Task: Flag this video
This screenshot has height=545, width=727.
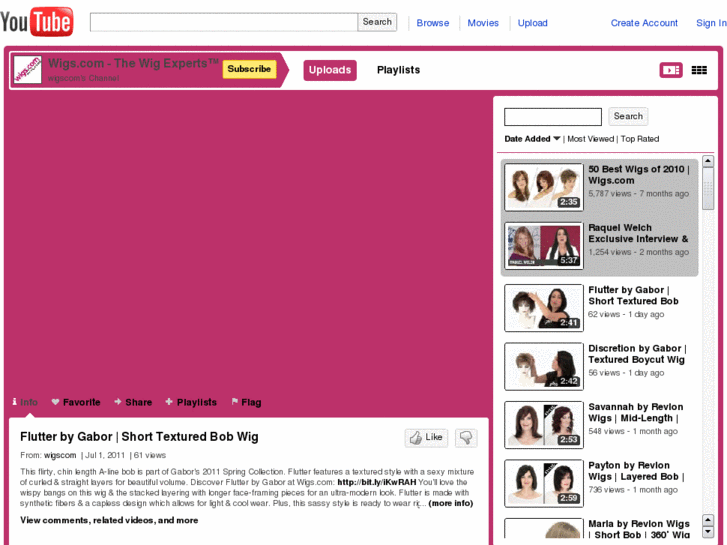Action: click(x=246, y=402)
